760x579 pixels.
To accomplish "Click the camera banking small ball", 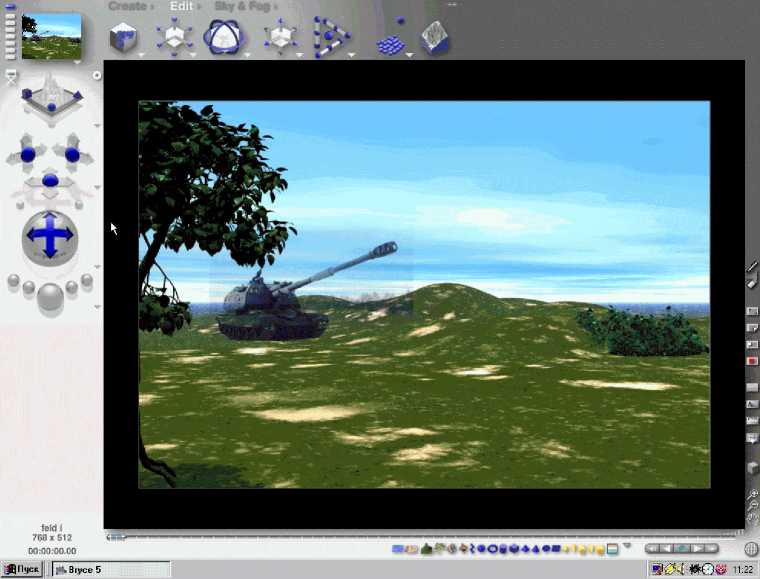I will click(x=20, y=204).
